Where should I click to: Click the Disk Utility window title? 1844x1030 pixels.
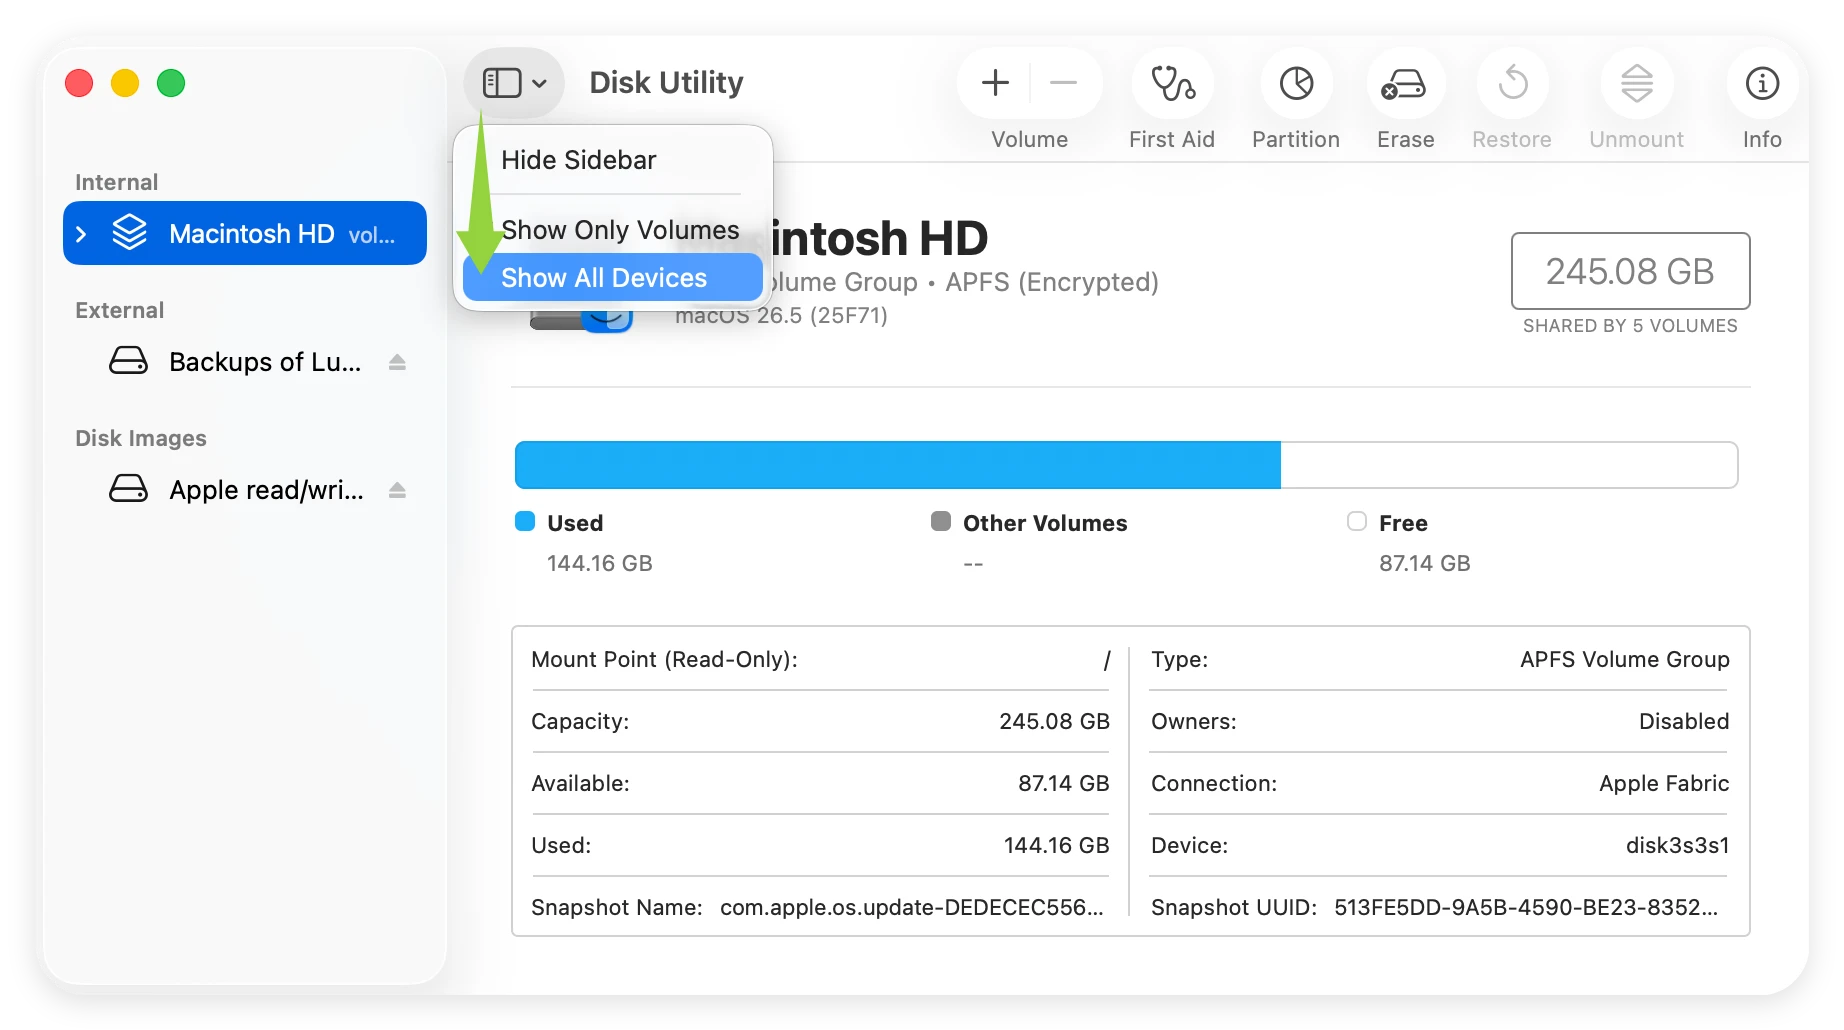coord(666,83)
